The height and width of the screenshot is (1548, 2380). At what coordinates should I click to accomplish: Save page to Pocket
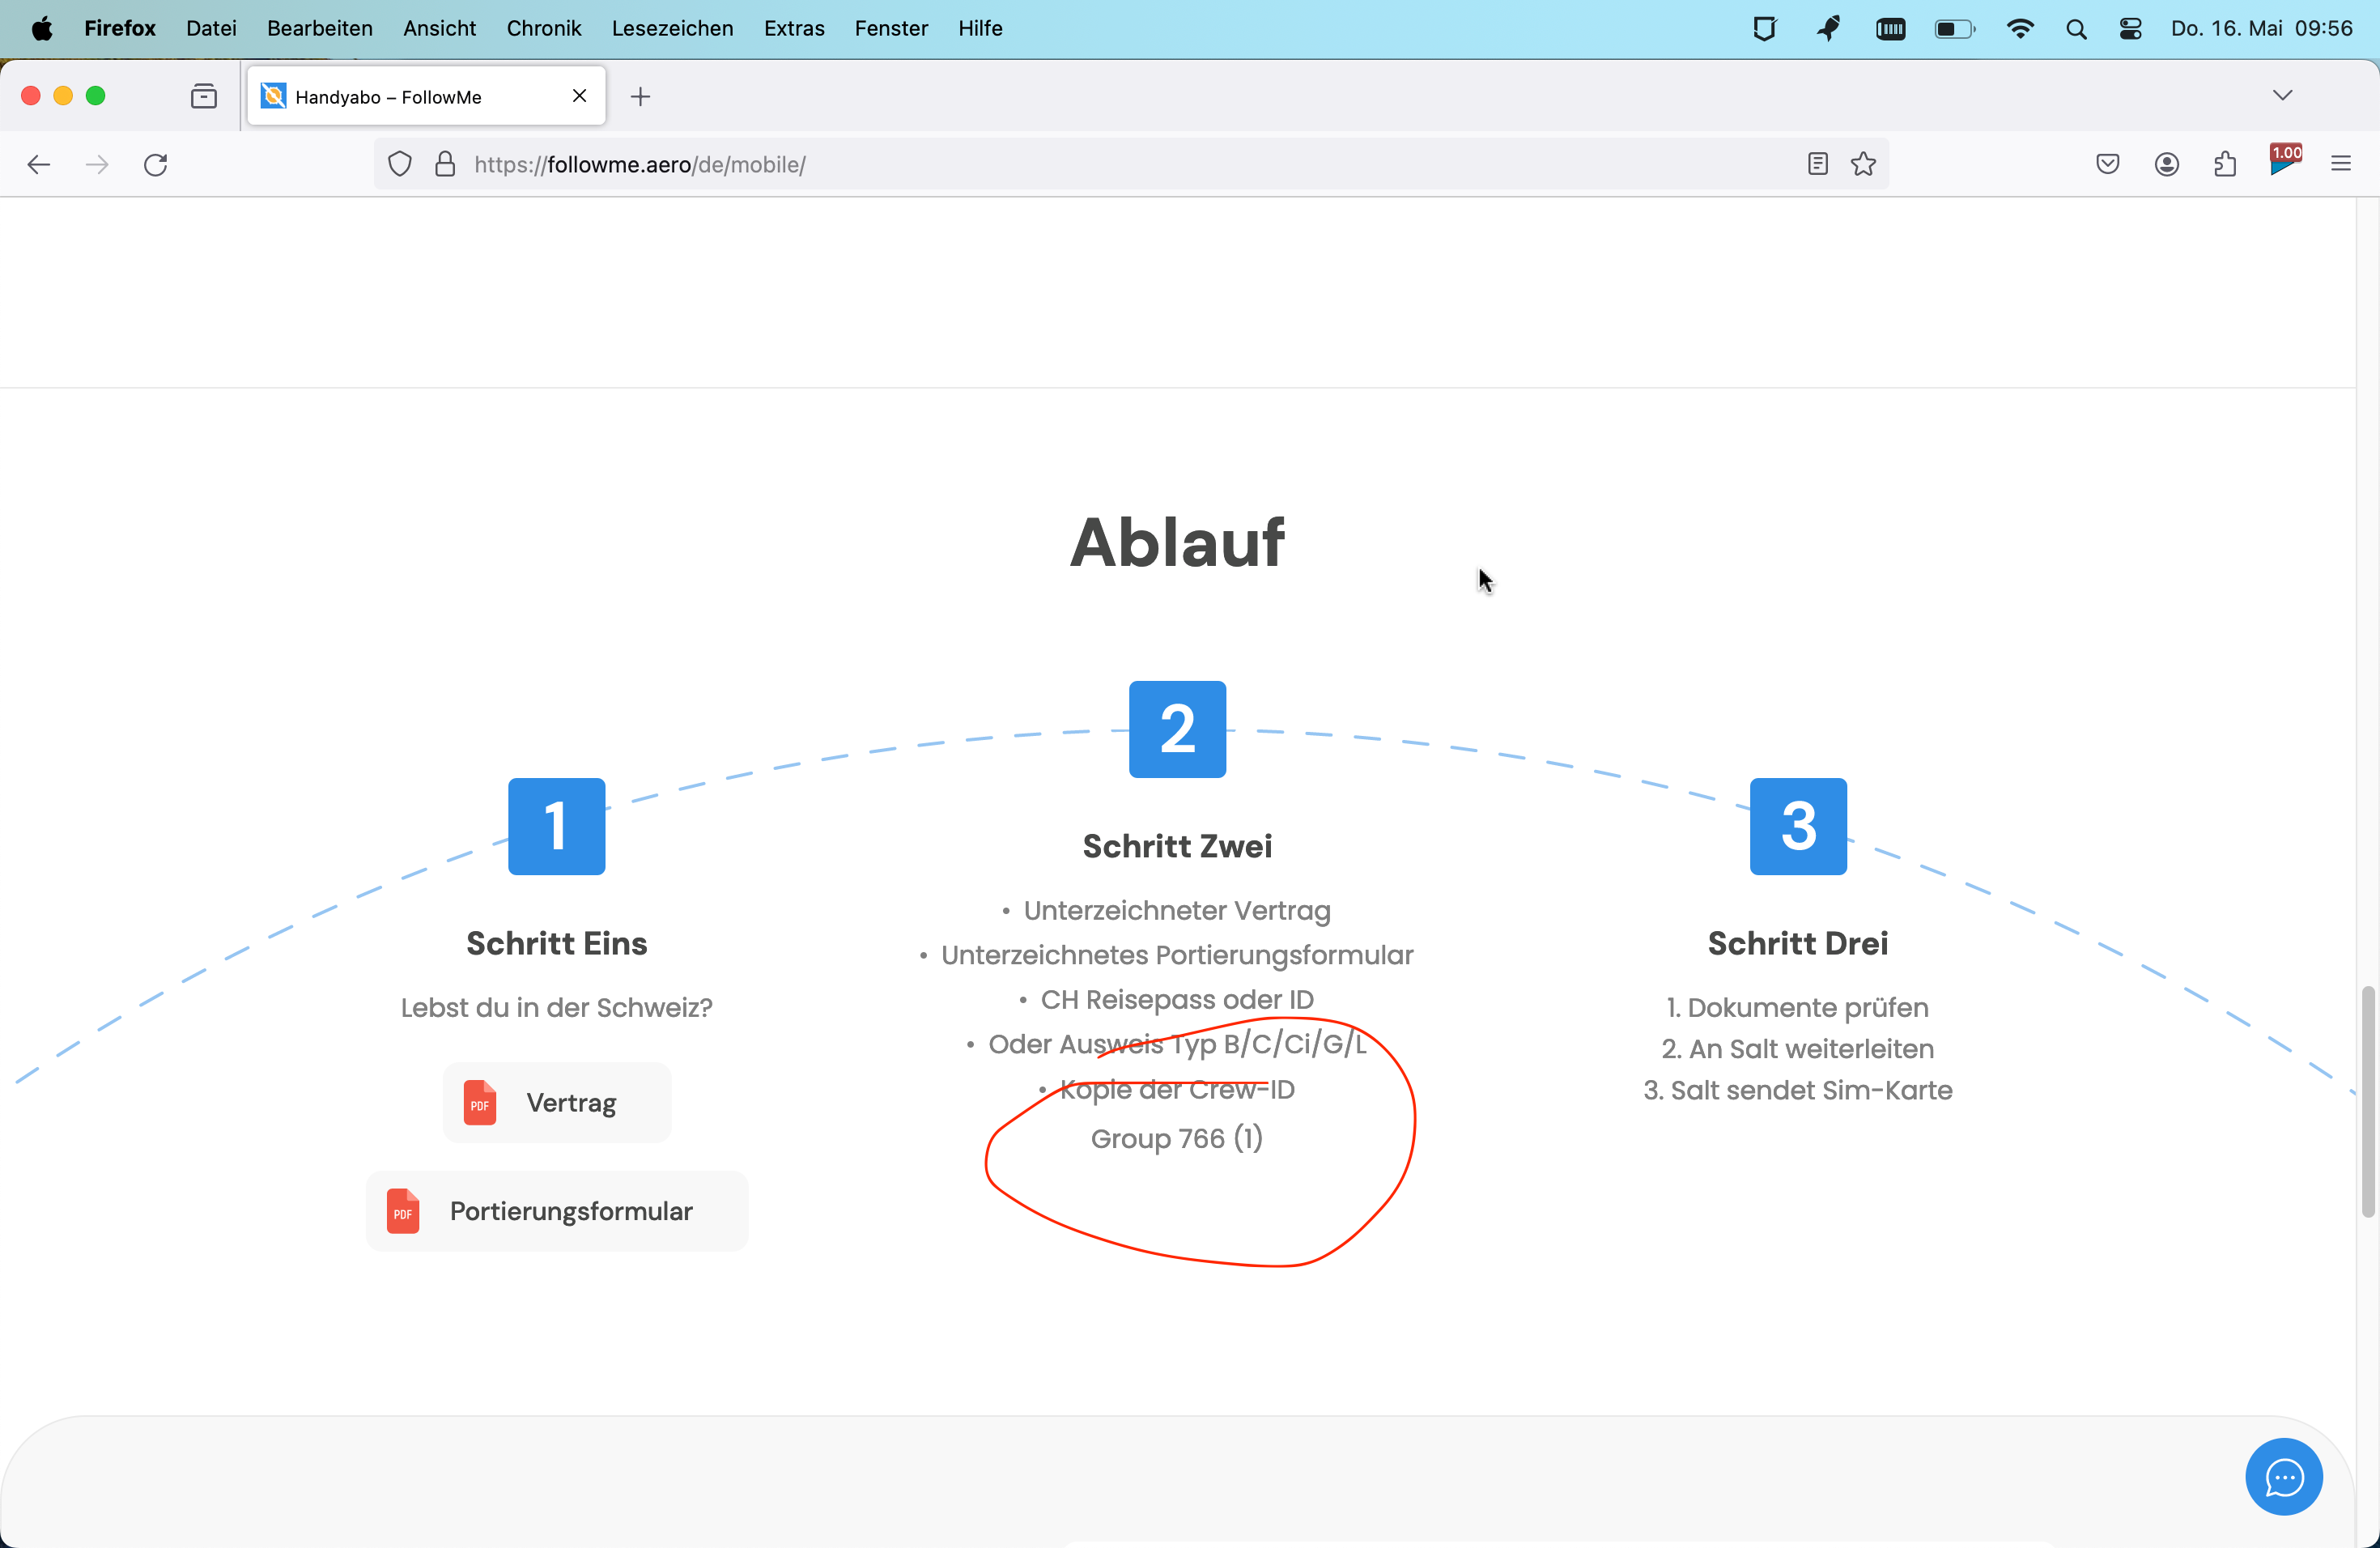[x=2108, y=164]
